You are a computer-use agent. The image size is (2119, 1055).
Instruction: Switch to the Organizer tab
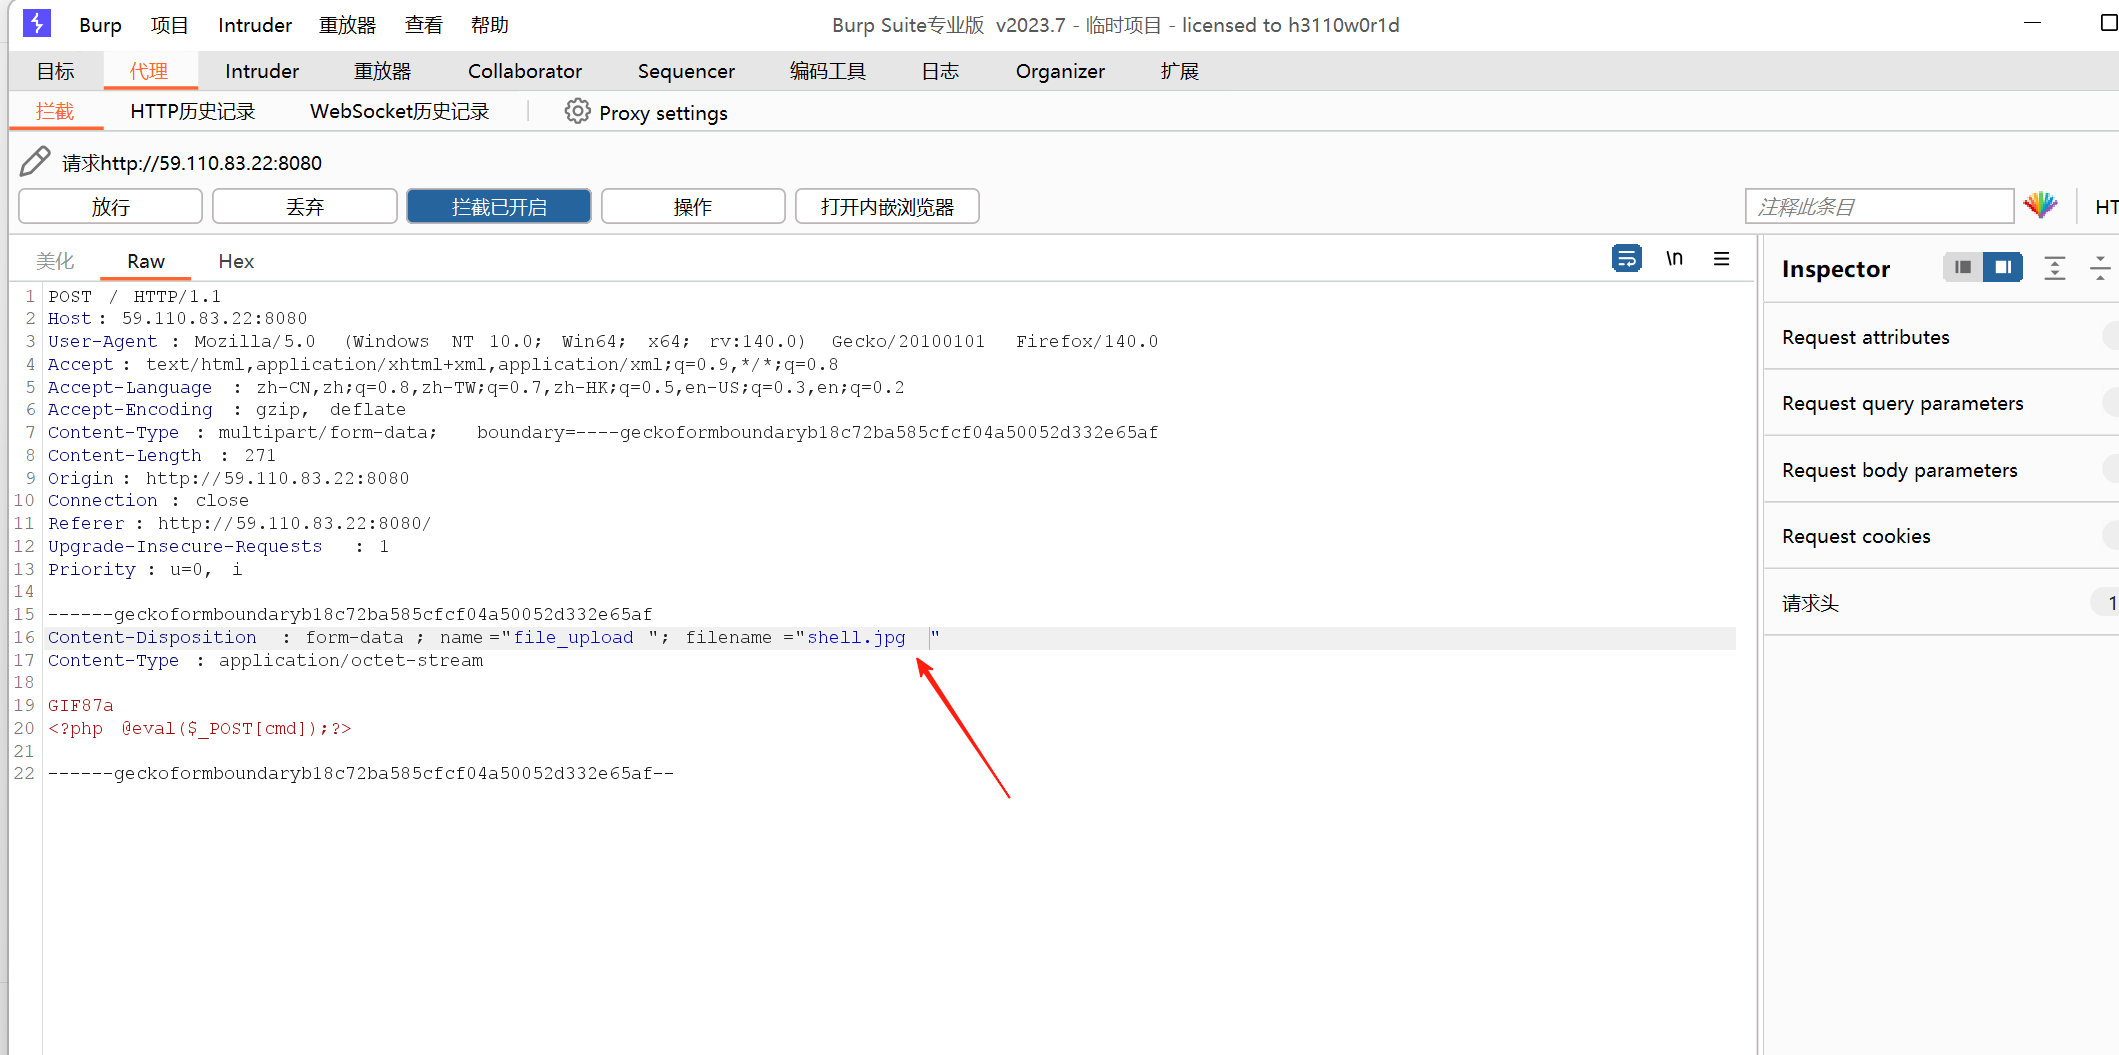pyautogui.click(x=1060, y=71)
